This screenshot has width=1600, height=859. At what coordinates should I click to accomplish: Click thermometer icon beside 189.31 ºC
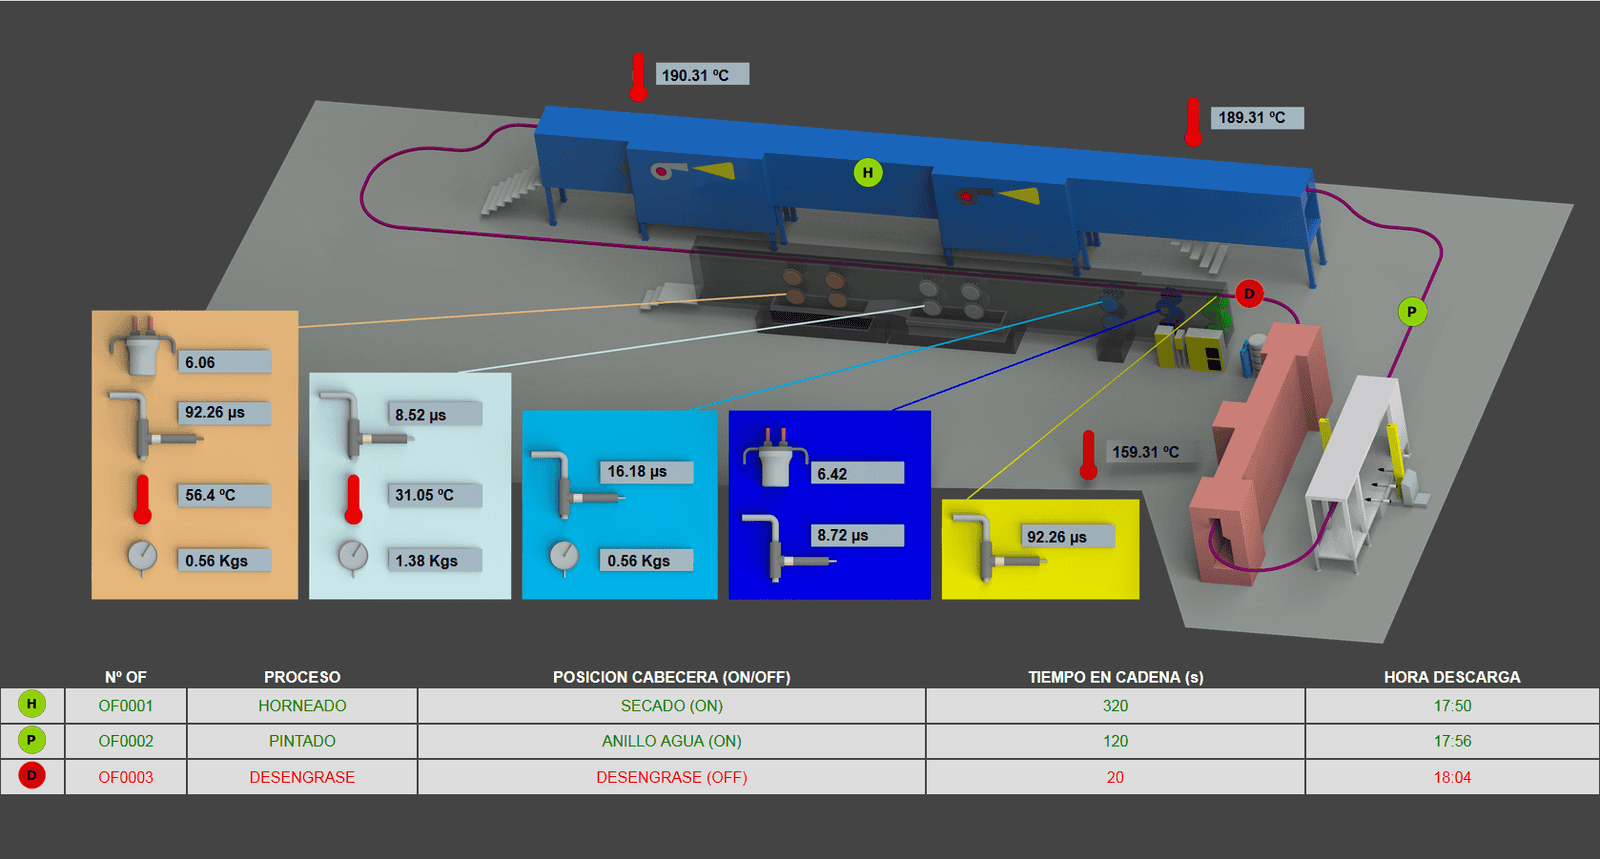[x=1192, y=121]
